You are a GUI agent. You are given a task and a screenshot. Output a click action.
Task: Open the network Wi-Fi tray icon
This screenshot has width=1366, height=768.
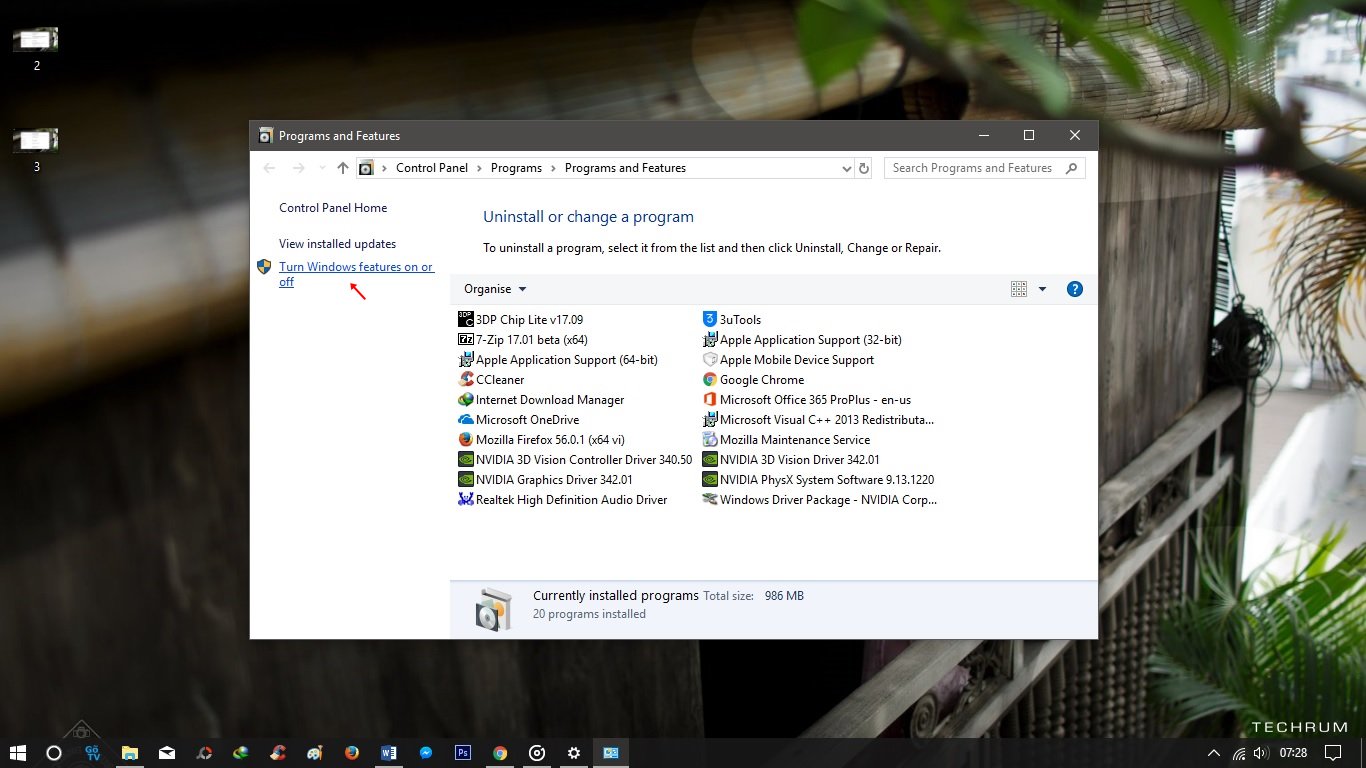point(1239,753)
